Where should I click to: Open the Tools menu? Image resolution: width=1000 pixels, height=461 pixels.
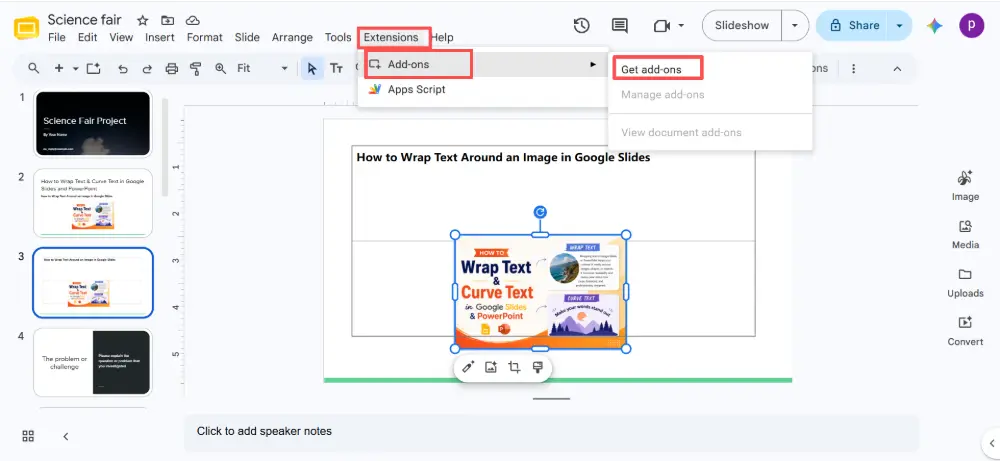(338, 38)
